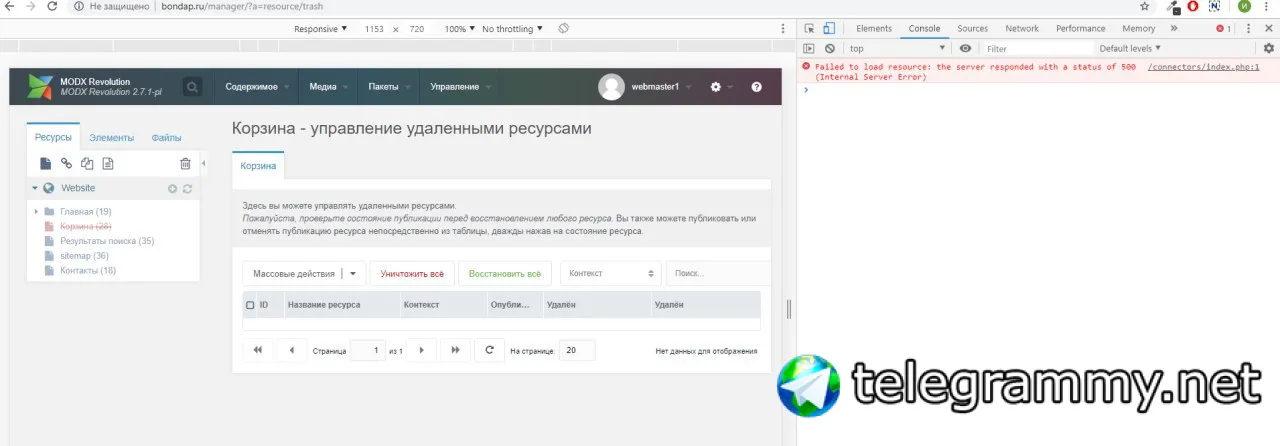Open the Elements tab in DevTools
This screenshot has height=446, width=1280.
coord(874,29)
